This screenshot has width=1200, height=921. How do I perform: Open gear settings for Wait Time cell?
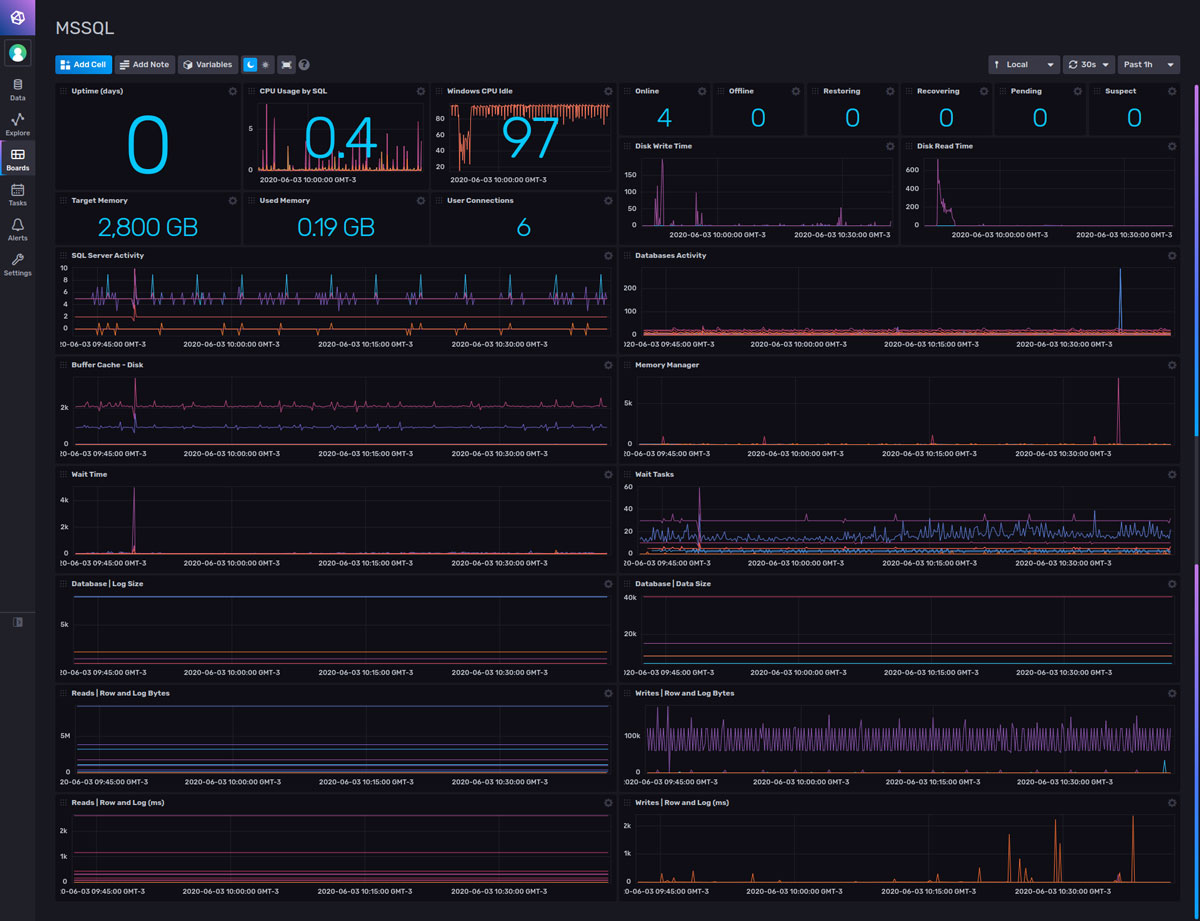click(608, 475)
